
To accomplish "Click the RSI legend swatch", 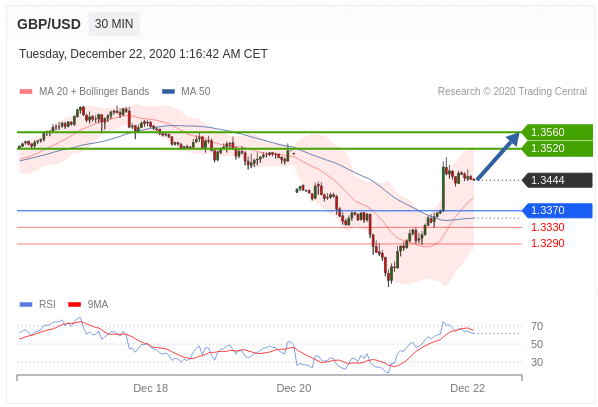I will [26, 304].
